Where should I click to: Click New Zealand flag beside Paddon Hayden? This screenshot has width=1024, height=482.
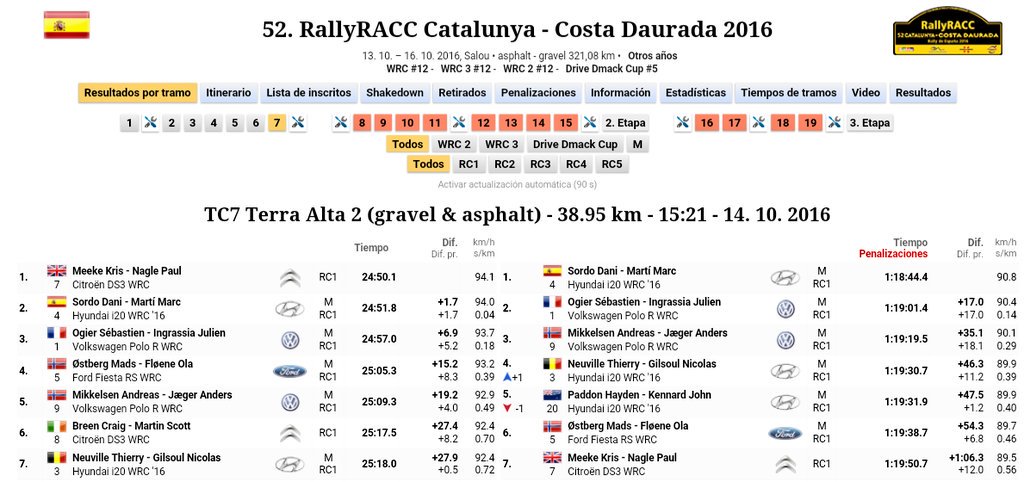click(x=552, y=394)
